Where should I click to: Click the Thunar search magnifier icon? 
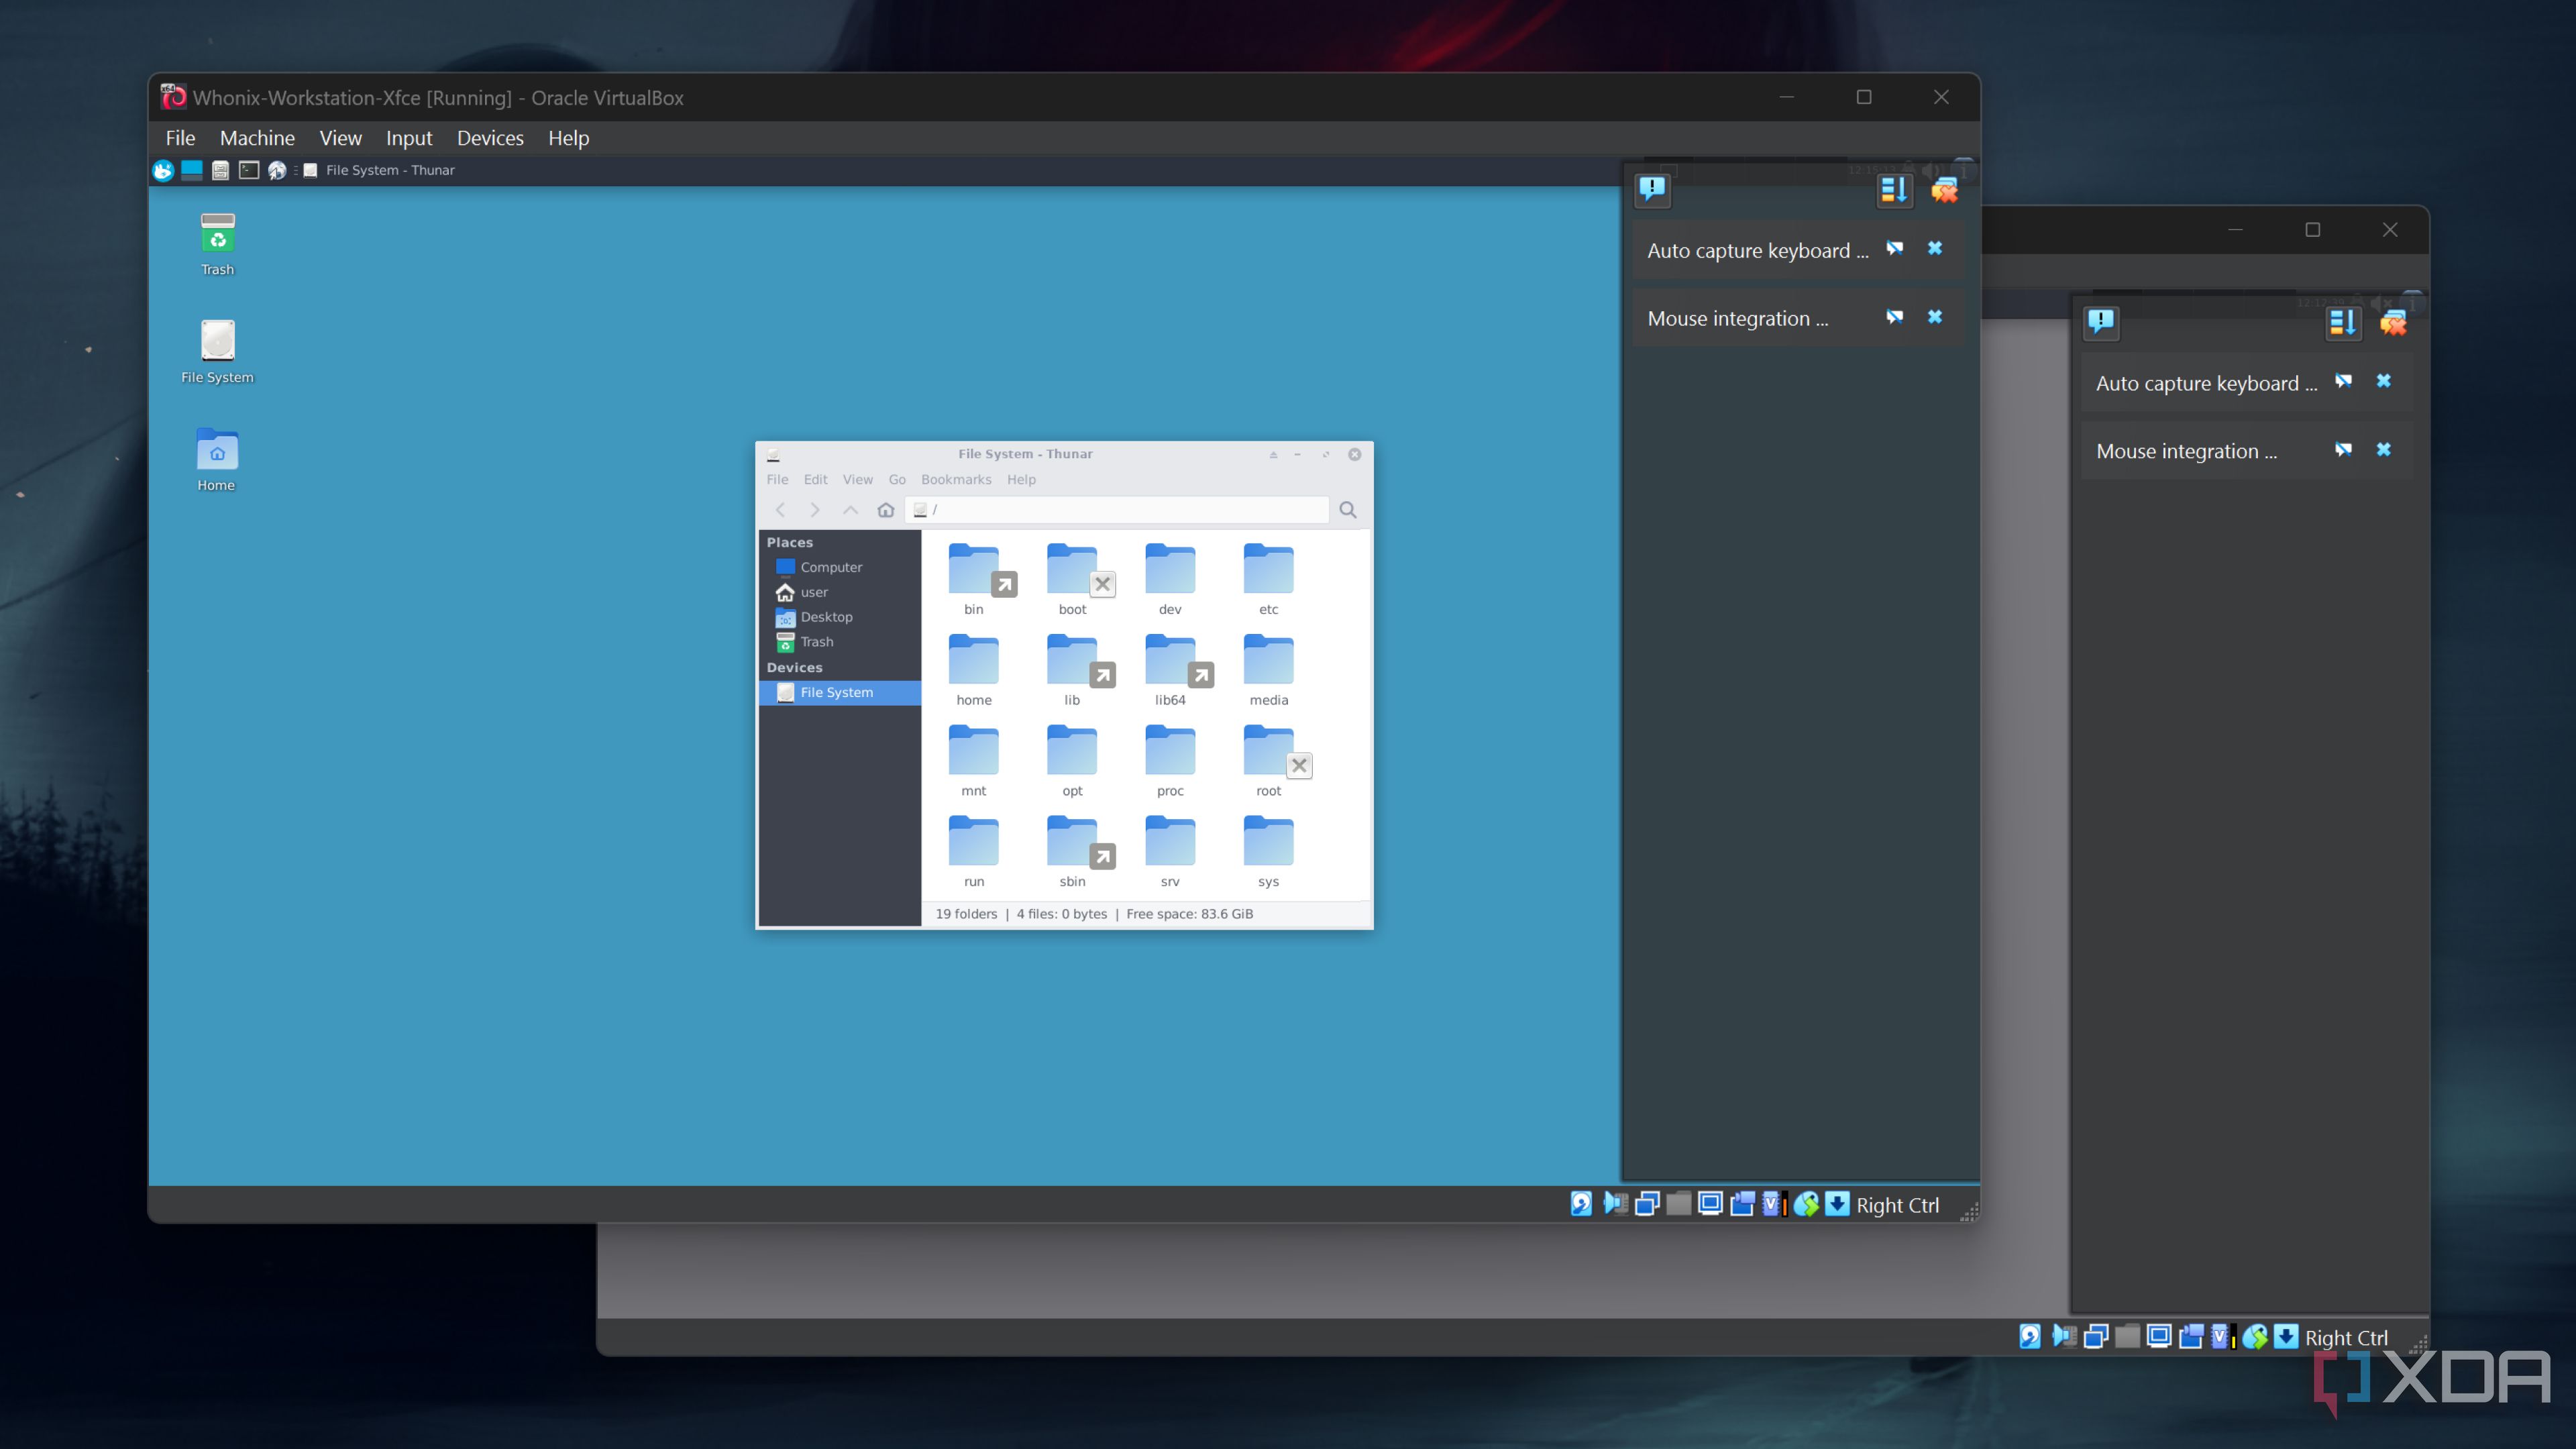point(1347,510)
